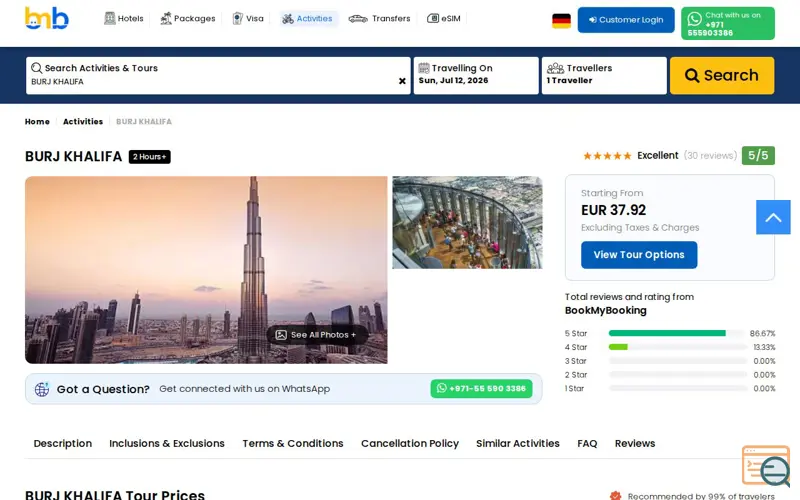Viewport: 800px width, 500px height.
Task: Open the Packages menu item
Action: coord(188,19)
